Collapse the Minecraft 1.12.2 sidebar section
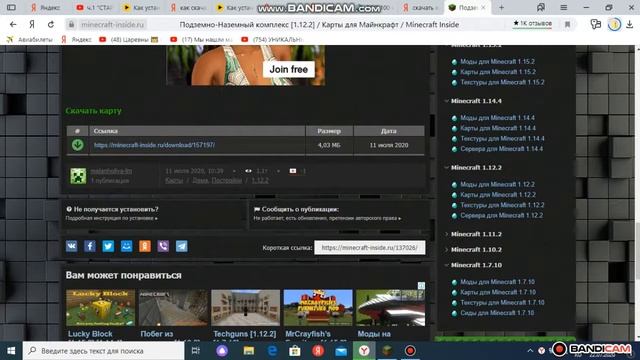Viewport: 640px width, 360px height. 446,167
